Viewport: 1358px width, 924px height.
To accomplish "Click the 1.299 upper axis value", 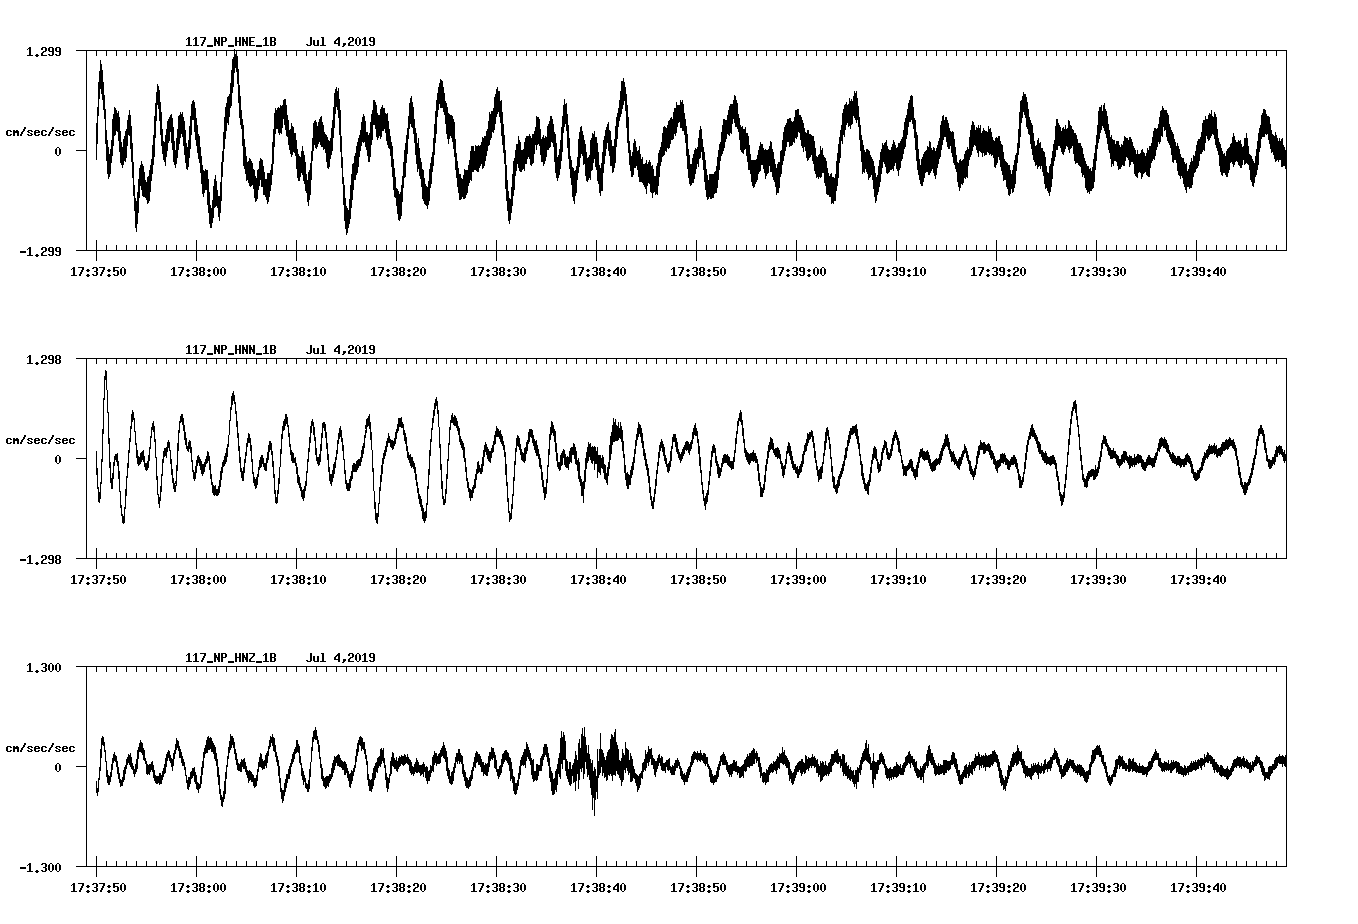I will (x=43, y=51).
